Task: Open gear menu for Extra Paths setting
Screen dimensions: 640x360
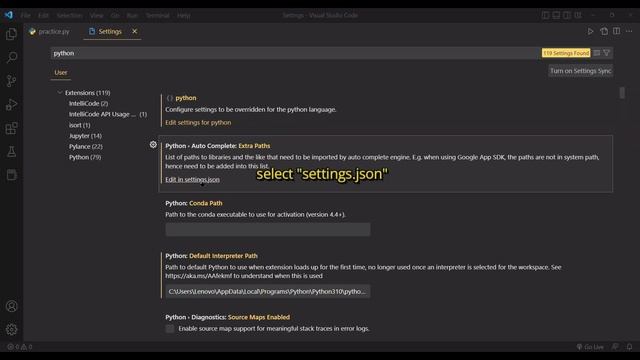Action: pyautogui.click(x=153, y=144)
